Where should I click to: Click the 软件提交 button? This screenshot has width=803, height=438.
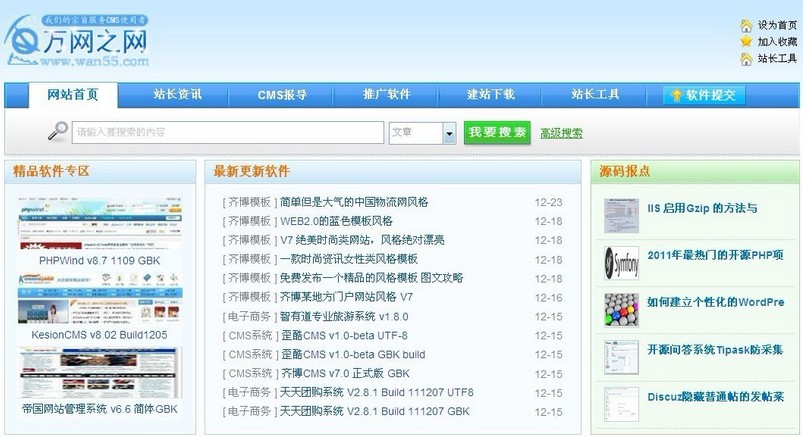pyautogui.click(x=704, y=95)
